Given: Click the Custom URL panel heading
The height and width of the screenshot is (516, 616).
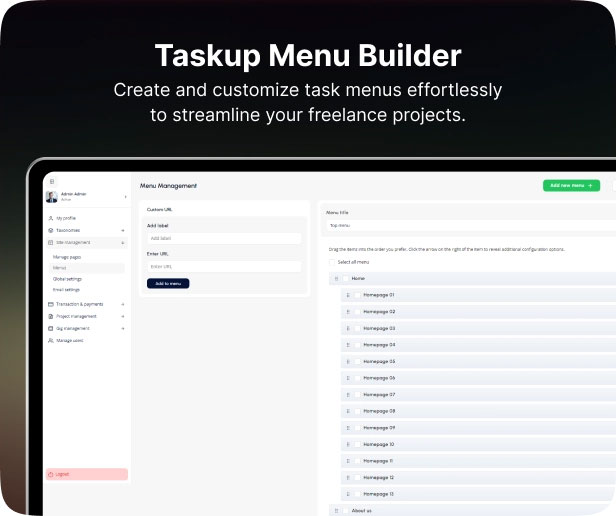Looking at the screenshot, I should pos(160,210).
